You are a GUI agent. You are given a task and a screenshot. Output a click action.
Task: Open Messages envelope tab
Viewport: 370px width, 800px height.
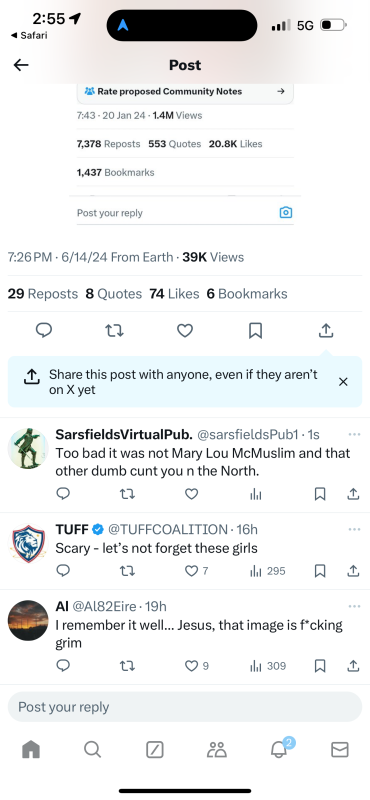[339, 749]
